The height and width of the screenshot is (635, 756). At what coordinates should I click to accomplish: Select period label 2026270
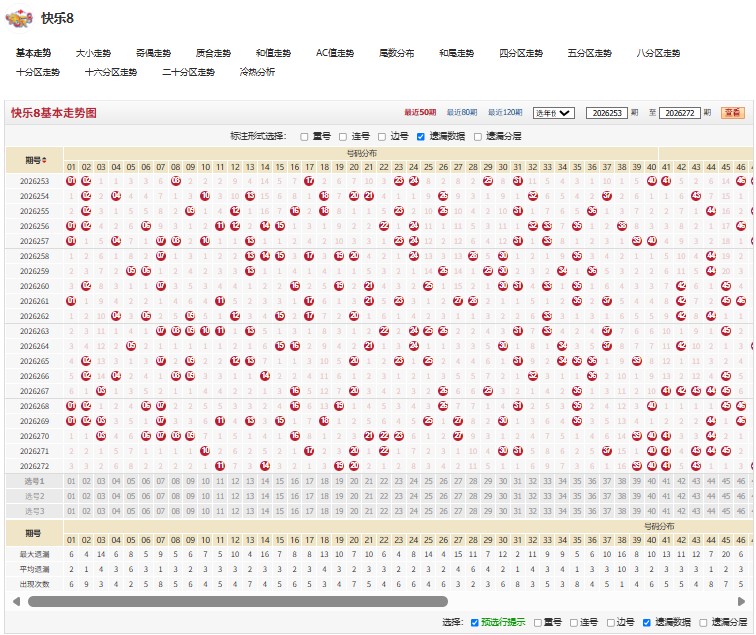click(34, 436)
